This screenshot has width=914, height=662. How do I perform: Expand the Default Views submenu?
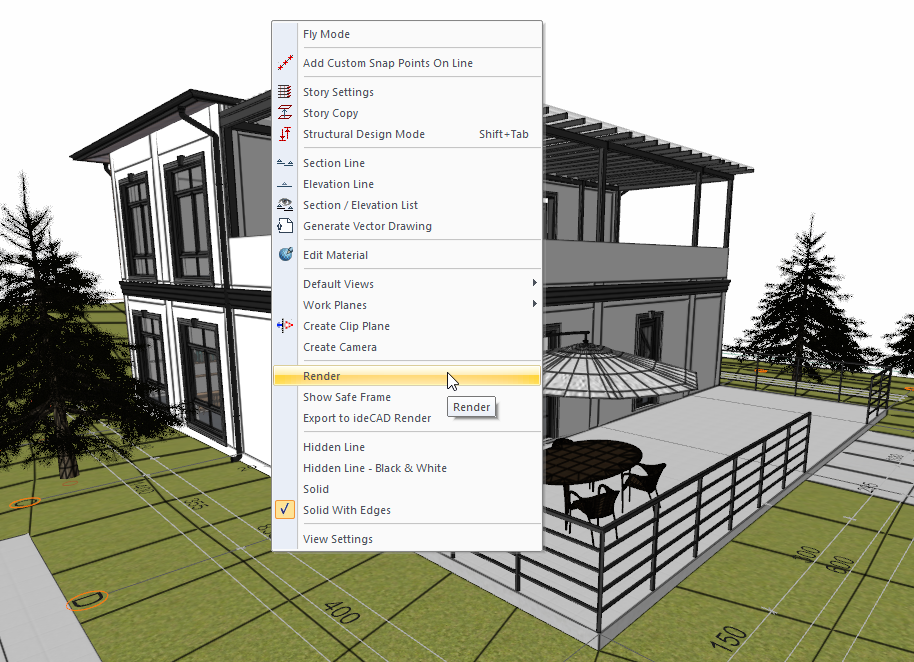[338, 283]
